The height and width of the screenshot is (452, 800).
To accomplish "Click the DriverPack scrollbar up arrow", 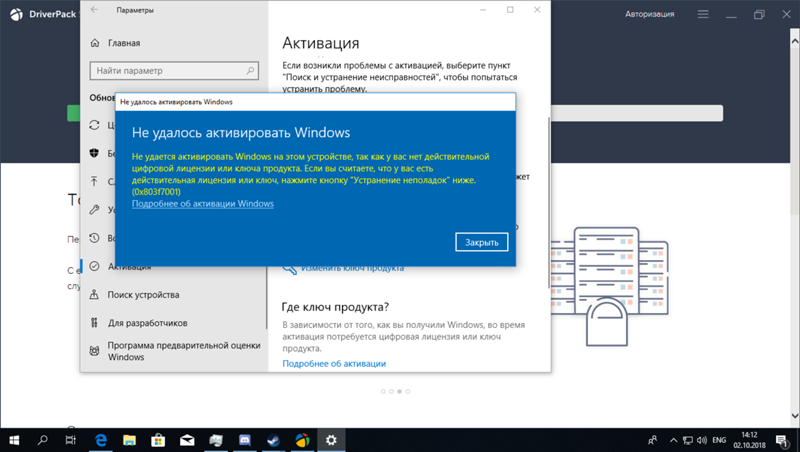I will coord(794,40).
